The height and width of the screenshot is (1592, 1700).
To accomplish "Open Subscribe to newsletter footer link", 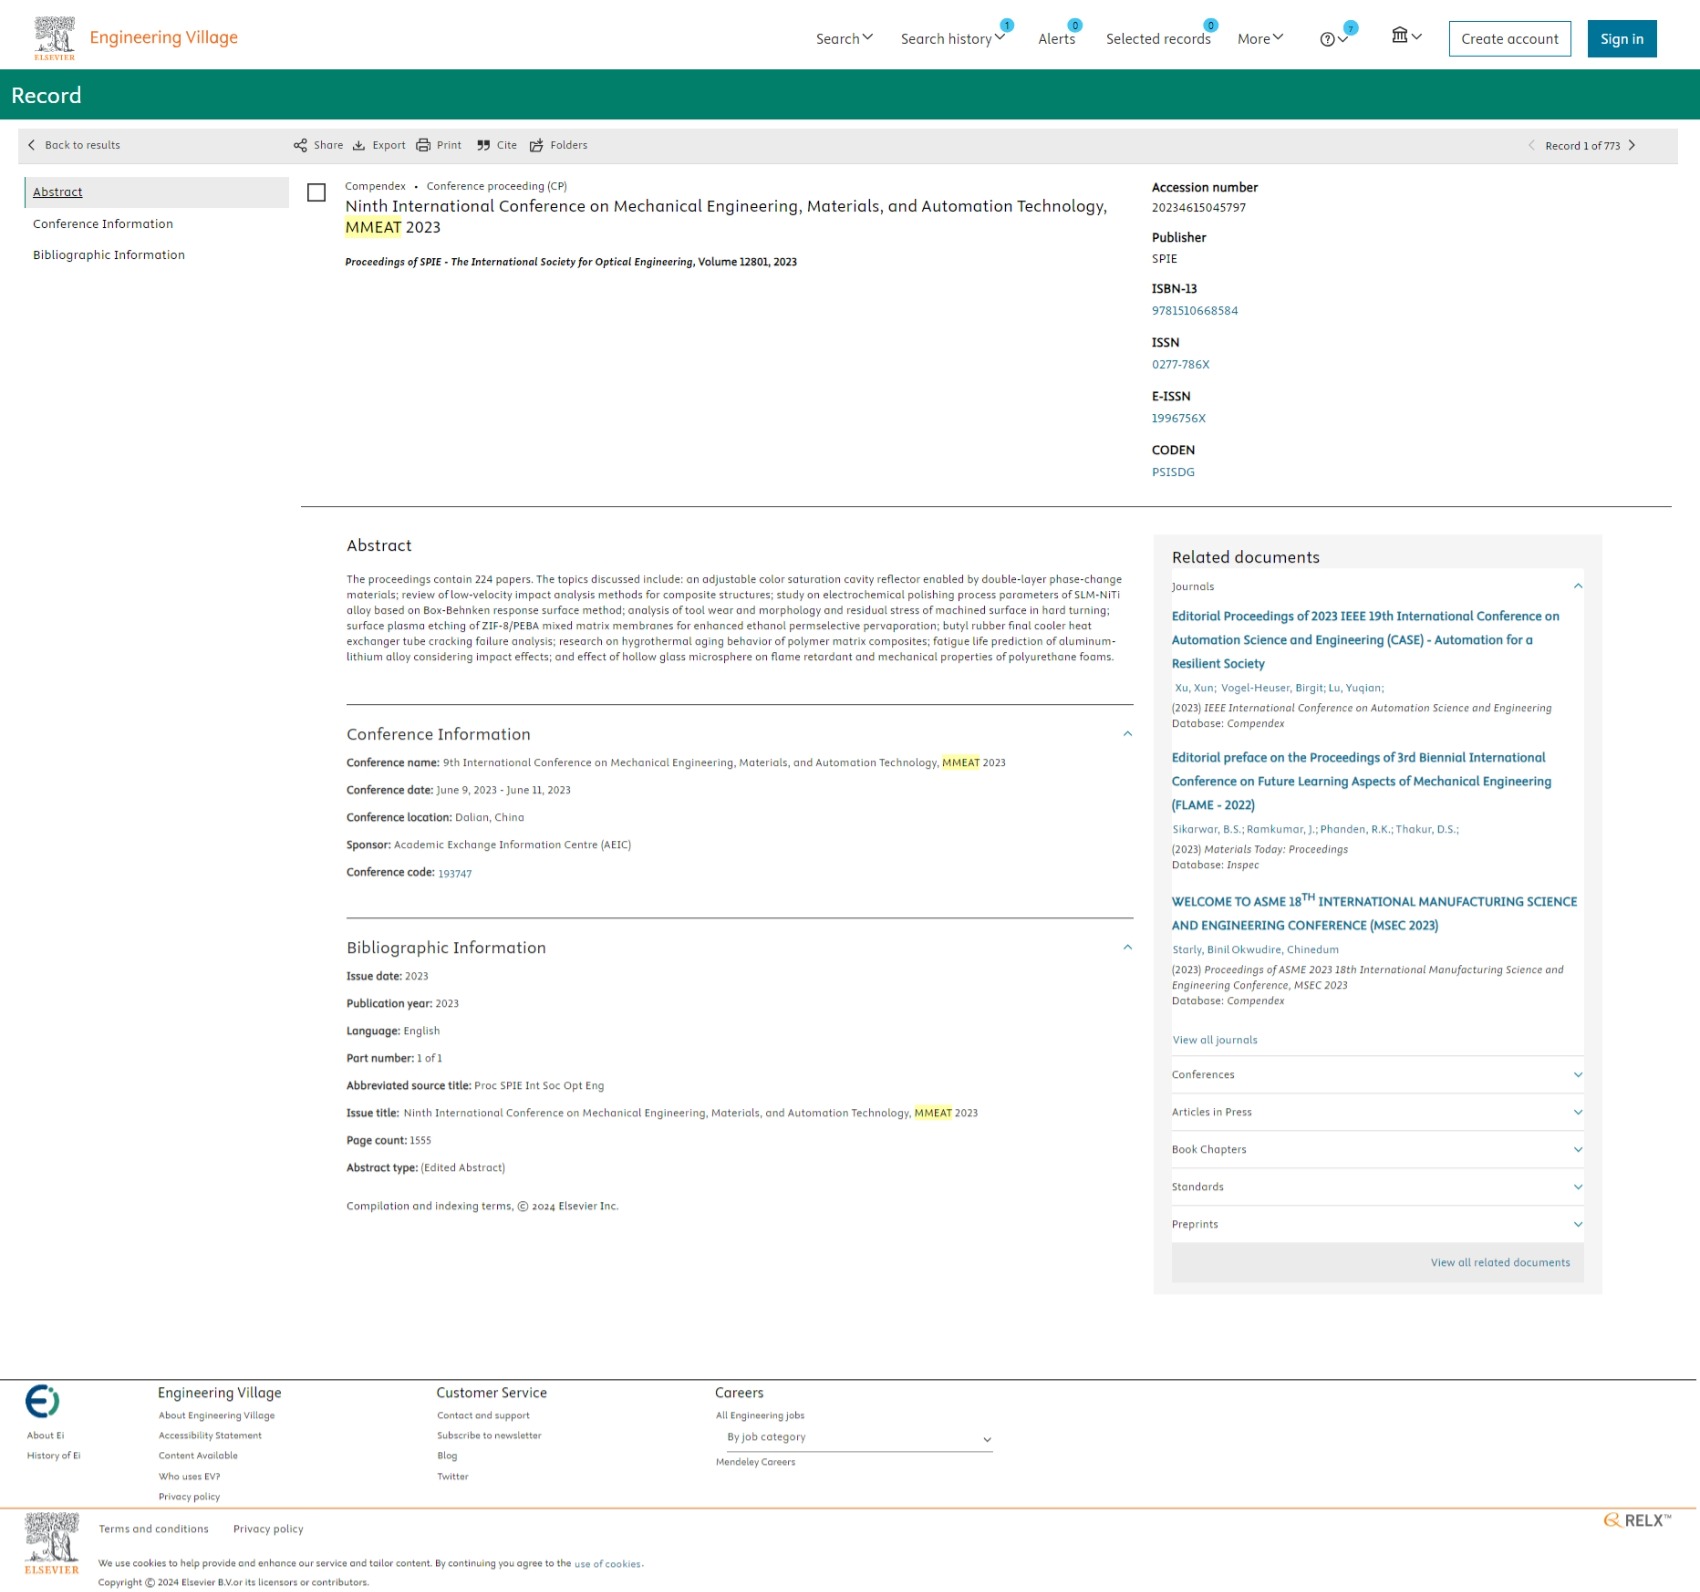I will pyautogui.click(x=489, y=1436).
